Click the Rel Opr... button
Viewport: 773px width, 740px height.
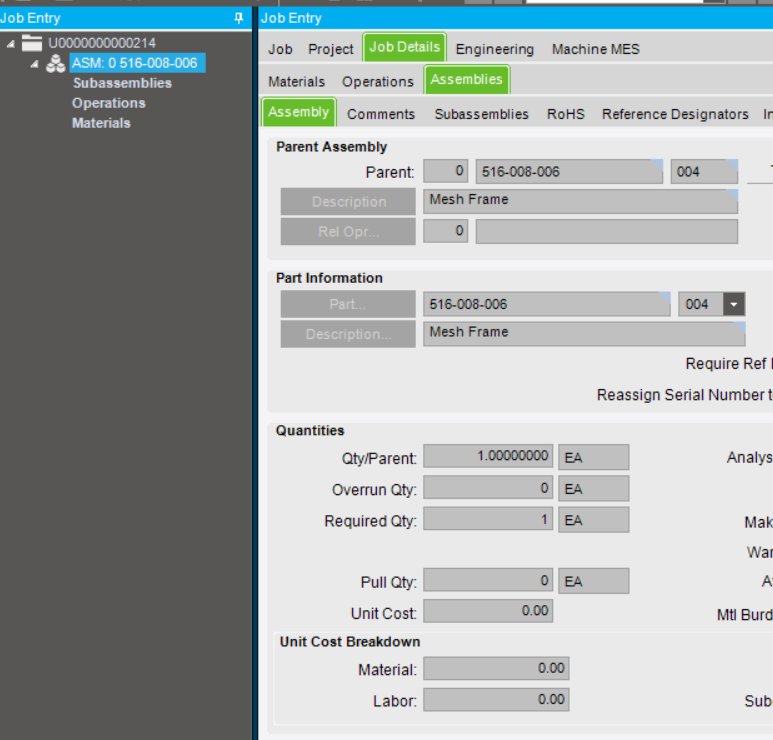347,231
